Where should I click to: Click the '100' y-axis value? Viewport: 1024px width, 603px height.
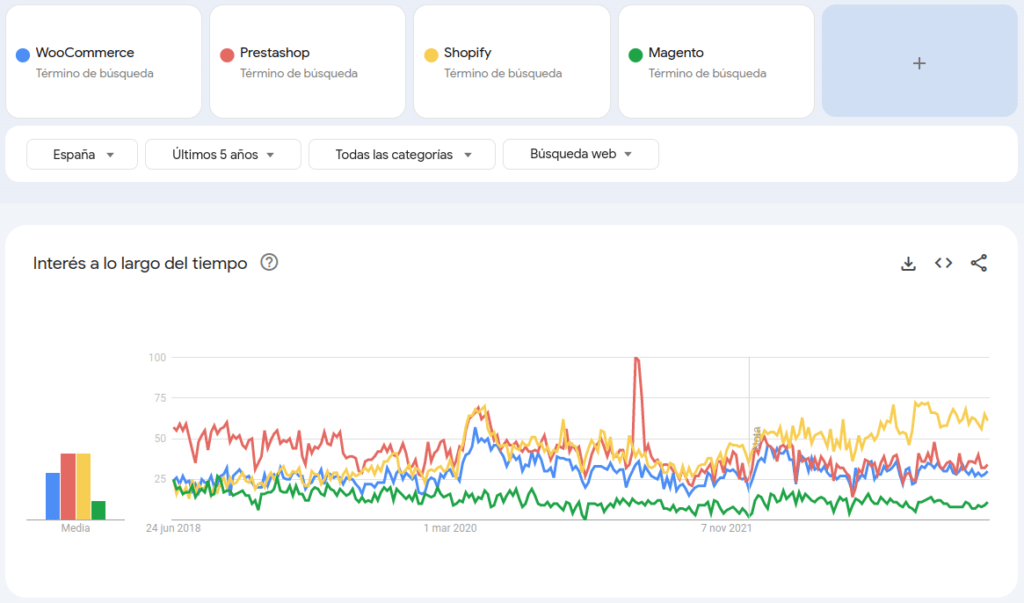tap(157, 357)
